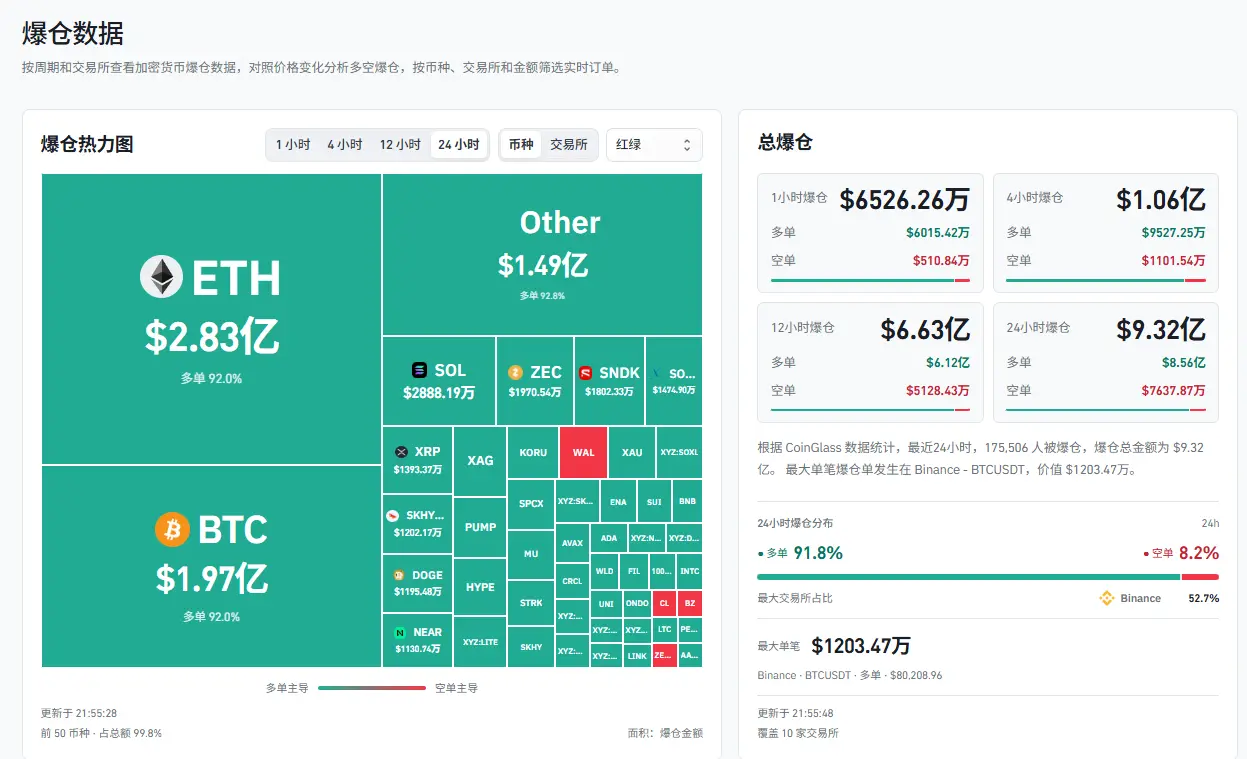The image size is (1247, 759).
Task: Open the 24小时爆仓 card
Action: coord(1106,362)
